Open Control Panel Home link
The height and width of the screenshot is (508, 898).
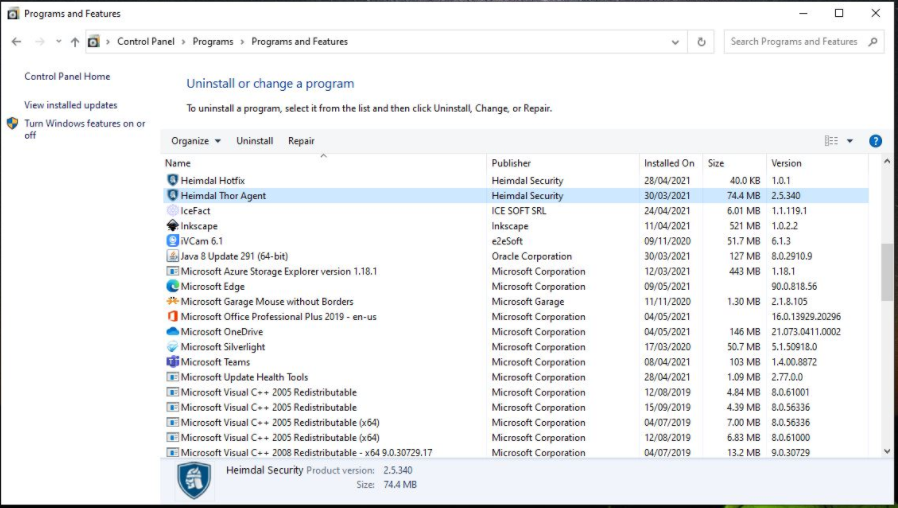click(67, 76)
